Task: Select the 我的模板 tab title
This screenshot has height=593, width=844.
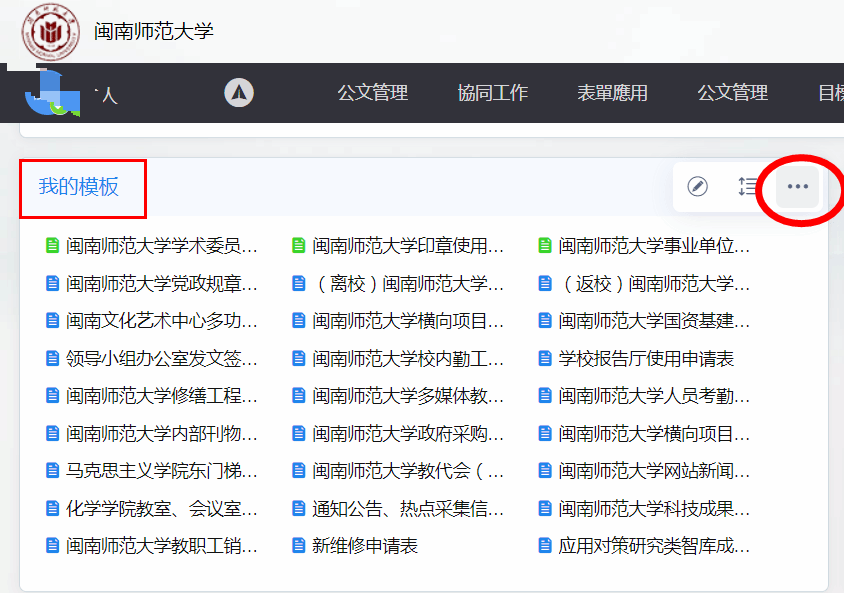Action: tap(79, 187)
